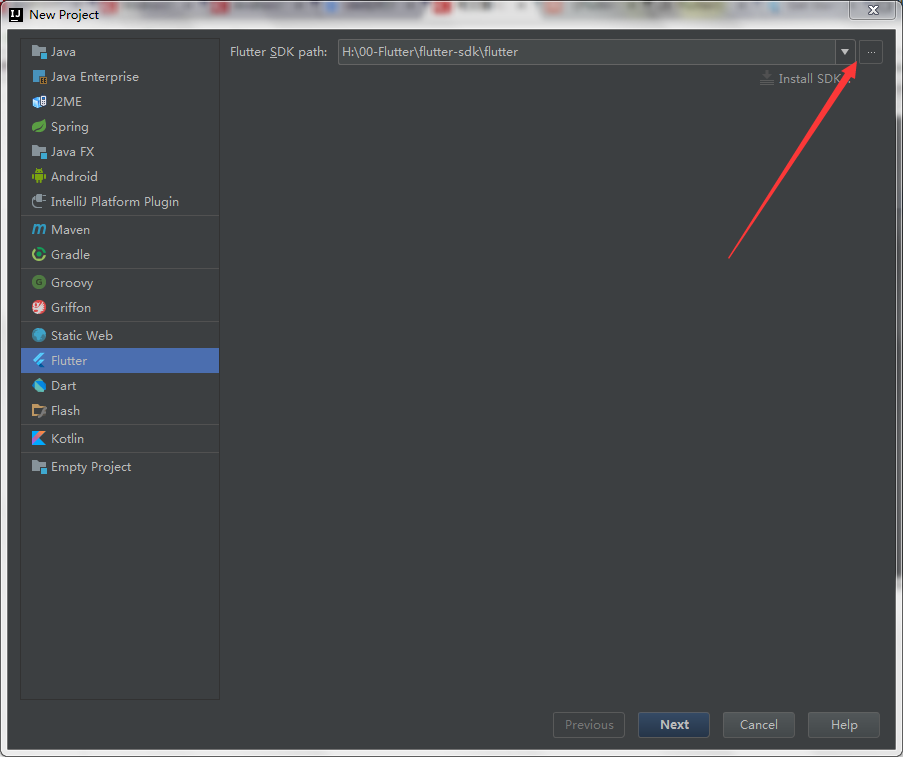Choose IntelliJ Platform Plugin in list
This screenshot has width=903, height=757.
point(114,202)
